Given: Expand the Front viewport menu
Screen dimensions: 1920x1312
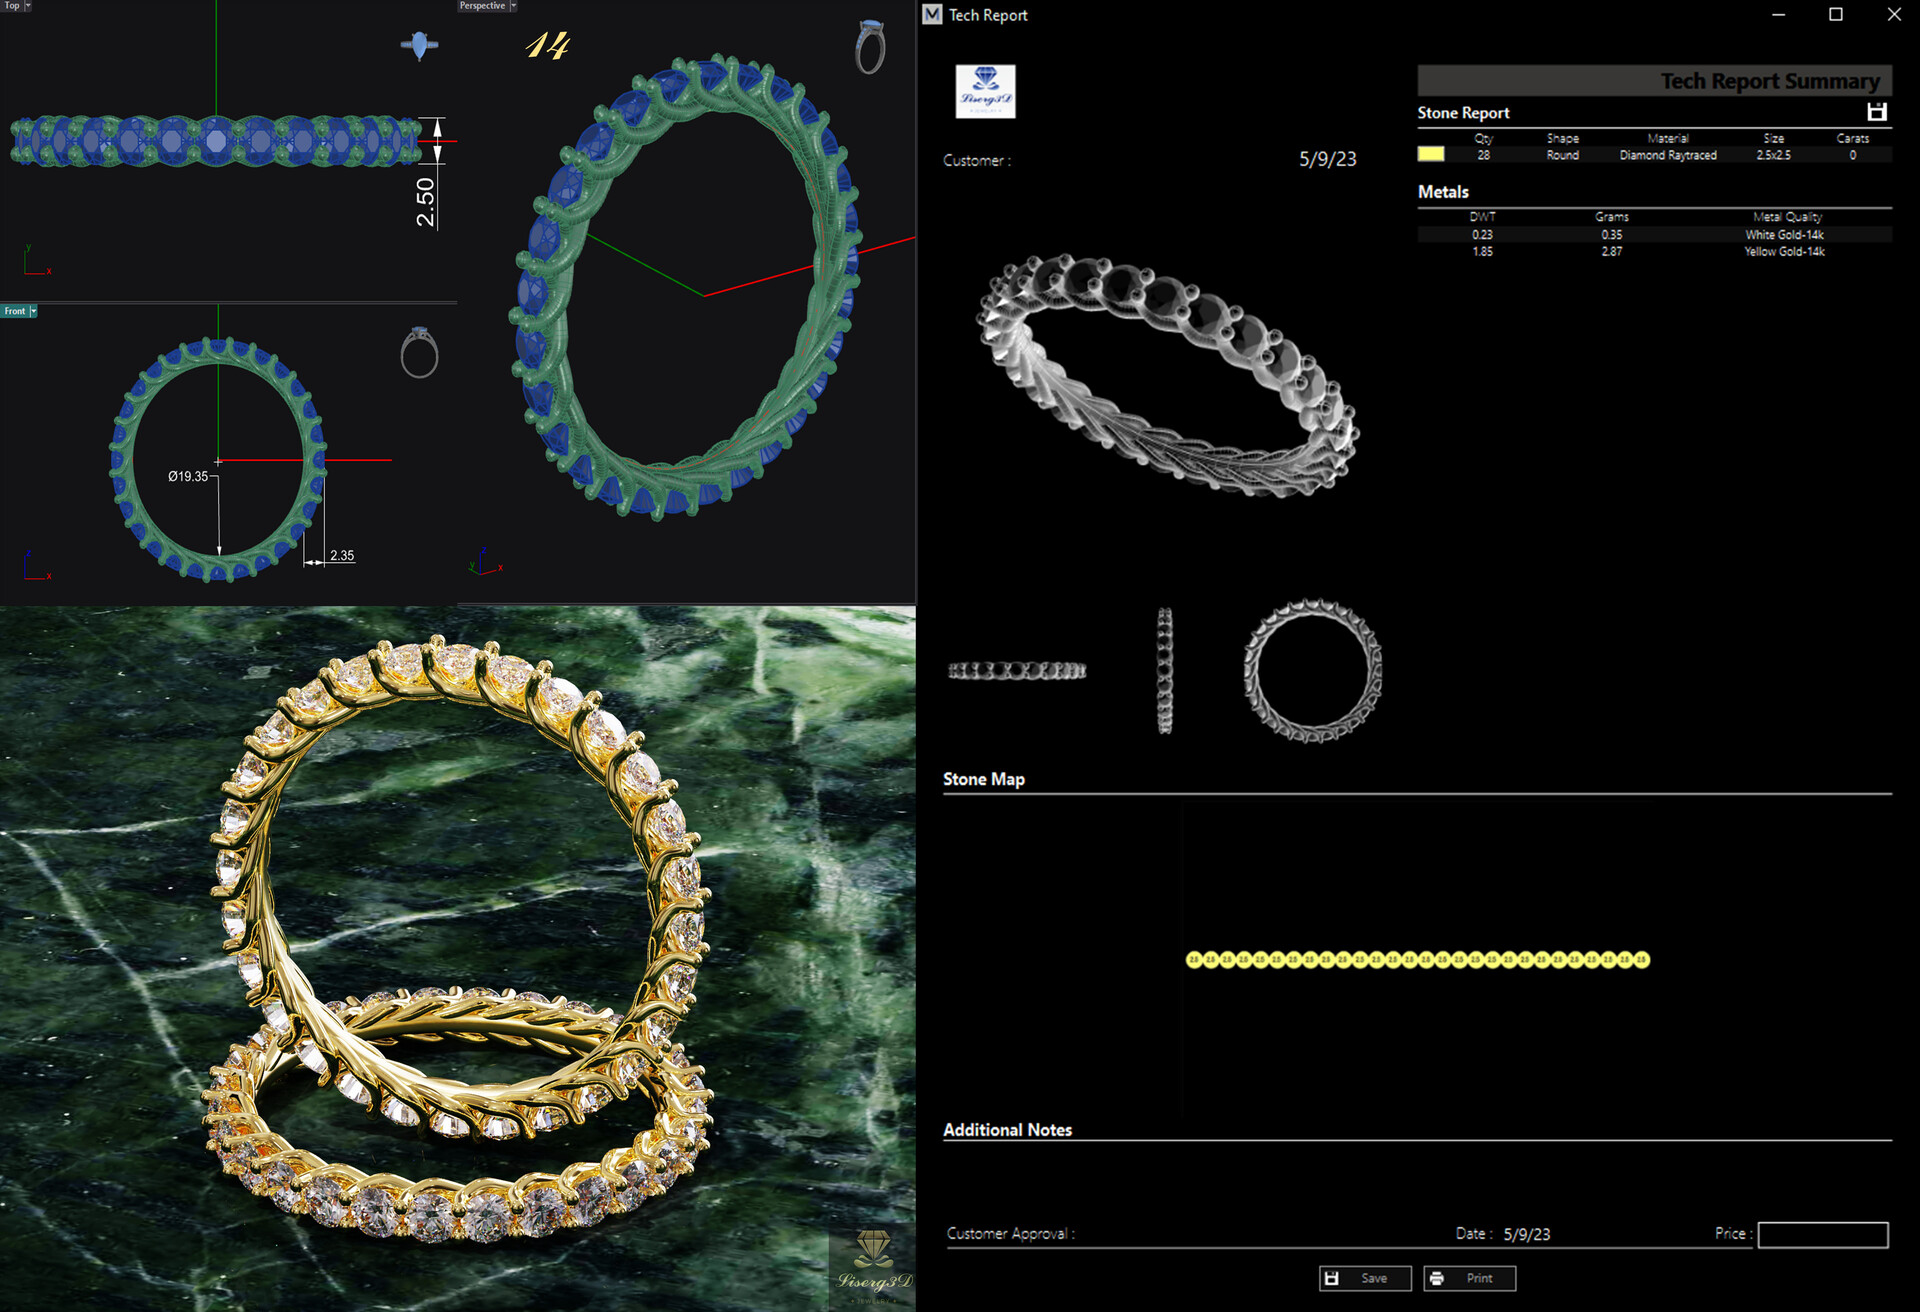Looking at the screenshot, I should pyautogui.click(x=36, y=311).
